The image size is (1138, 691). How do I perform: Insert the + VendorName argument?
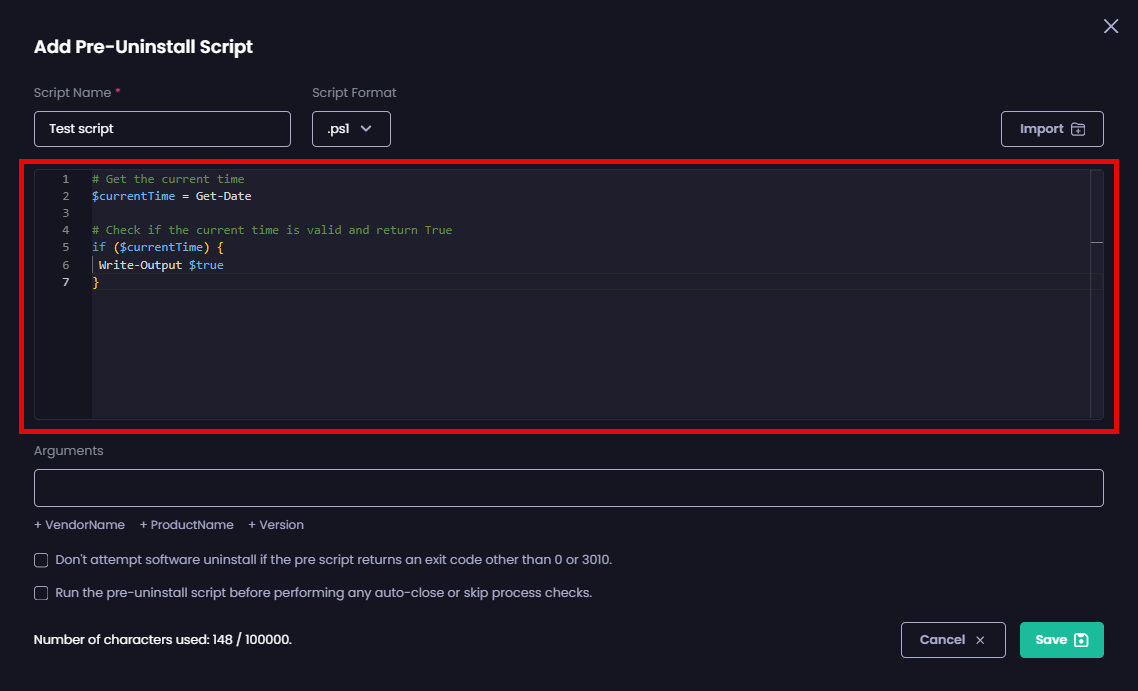(80, 525)
